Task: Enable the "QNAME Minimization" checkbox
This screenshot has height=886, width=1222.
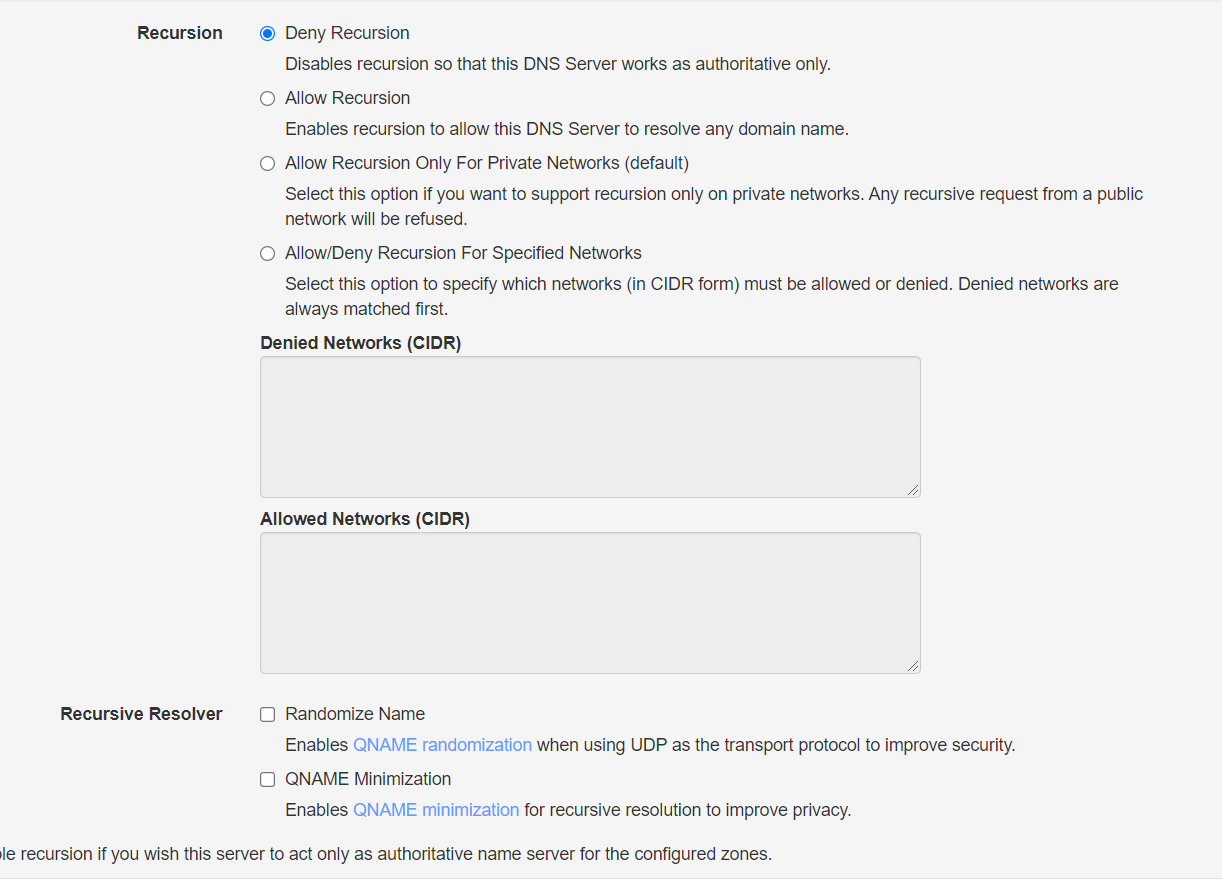Action: (x=267, y=779)
